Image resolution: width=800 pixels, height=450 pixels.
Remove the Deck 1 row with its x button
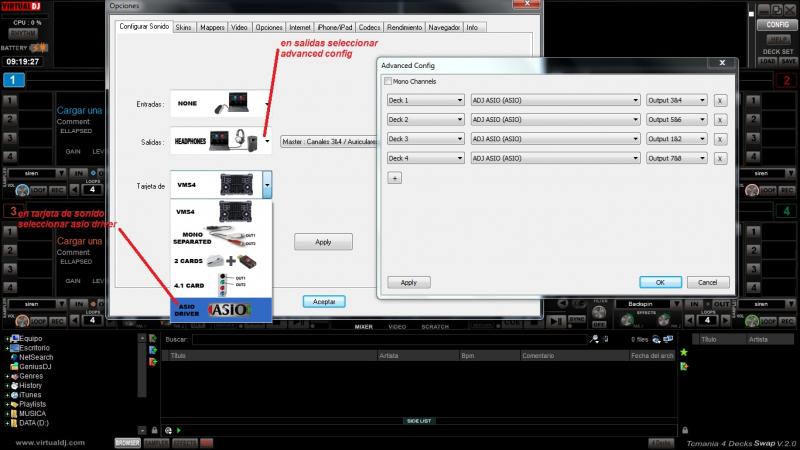click(720, 101)
